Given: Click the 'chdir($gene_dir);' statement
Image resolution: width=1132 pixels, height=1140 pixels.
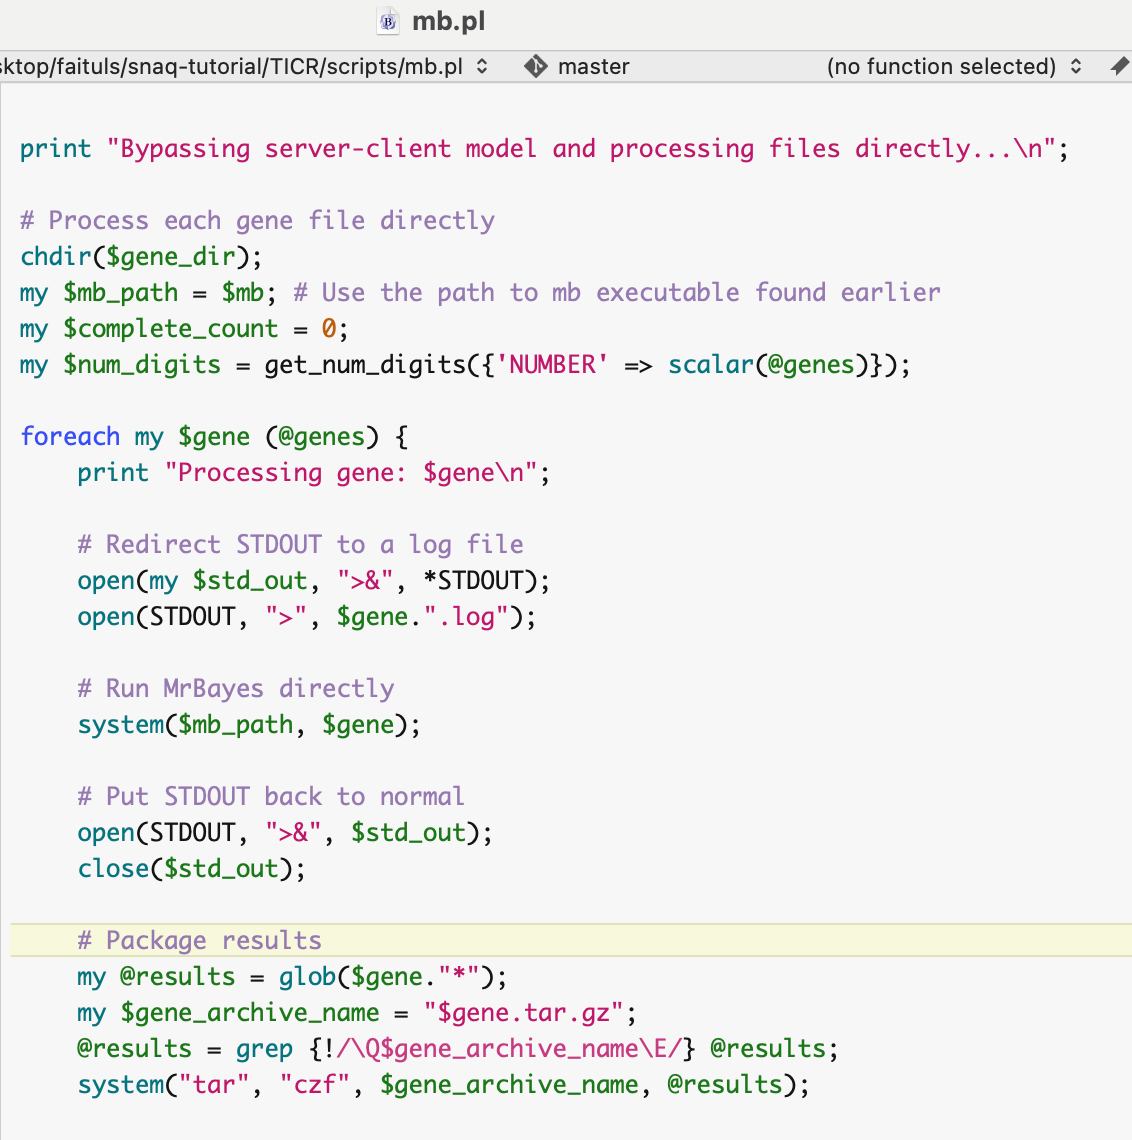Looking at the screenshot, I should coord(141,257).
